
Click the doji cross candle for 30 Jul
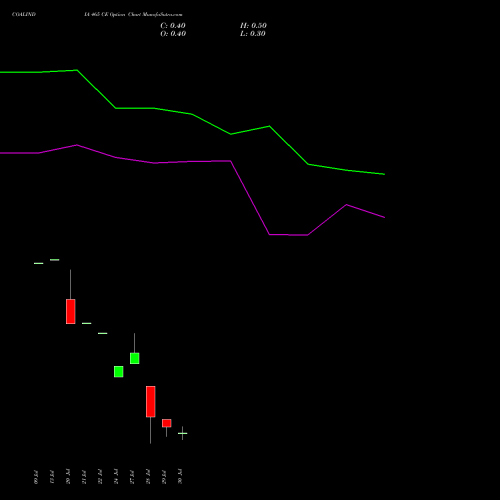tap(182, 433)
